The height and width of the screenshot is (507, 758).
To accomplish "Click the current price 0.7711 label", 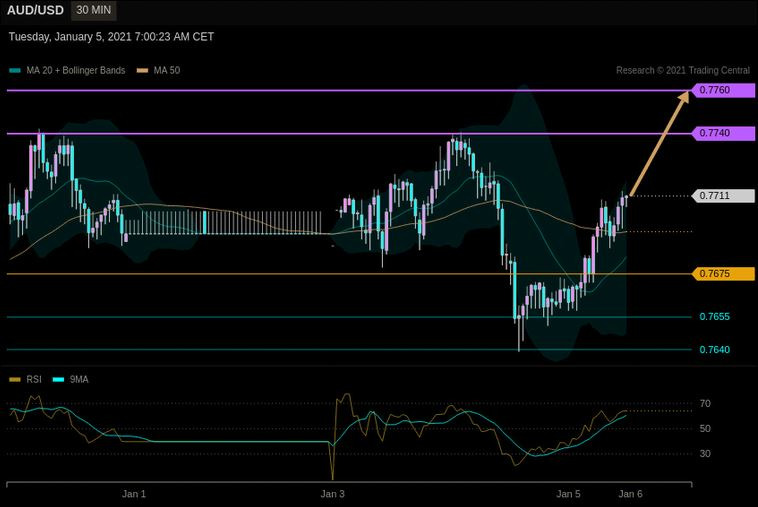I will (x=723, y=196).
